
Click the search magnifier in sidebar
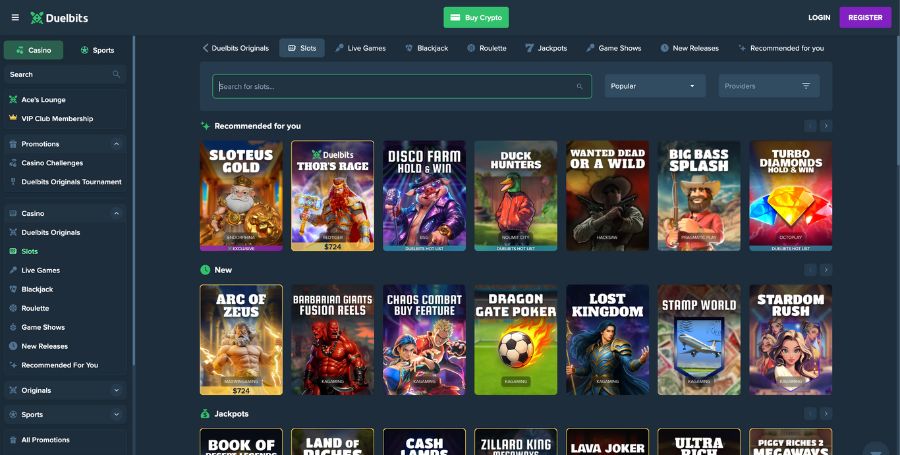[116, 74]
